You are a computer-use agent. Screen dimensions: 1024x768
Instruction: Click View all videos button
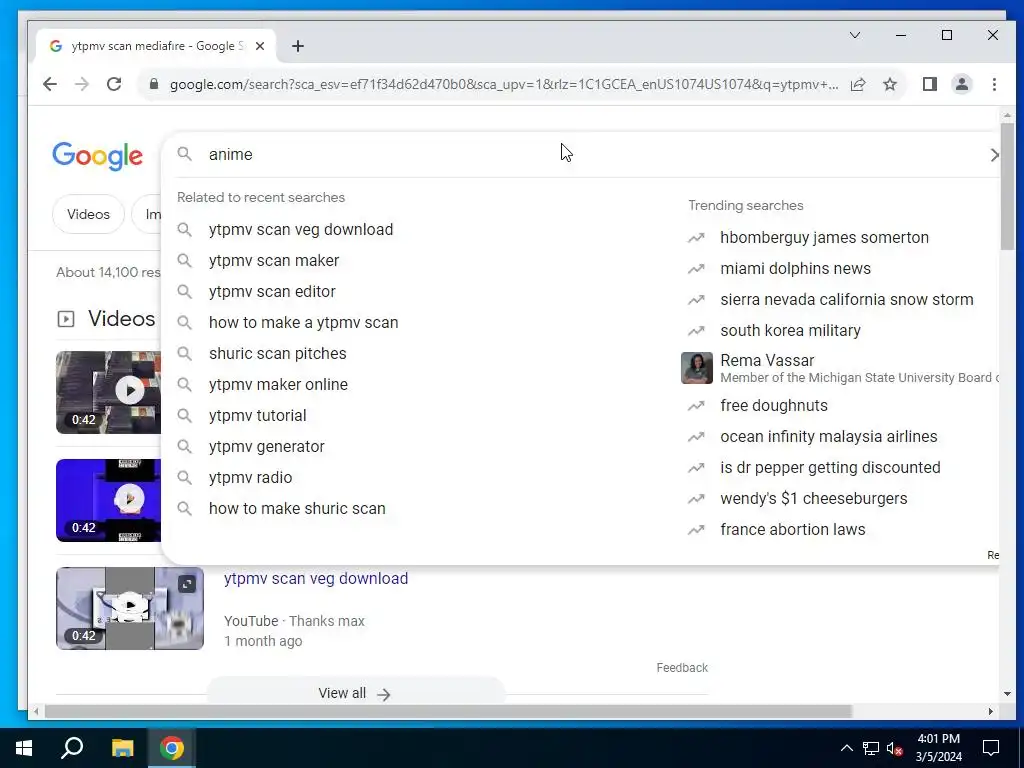pos(355,694)
